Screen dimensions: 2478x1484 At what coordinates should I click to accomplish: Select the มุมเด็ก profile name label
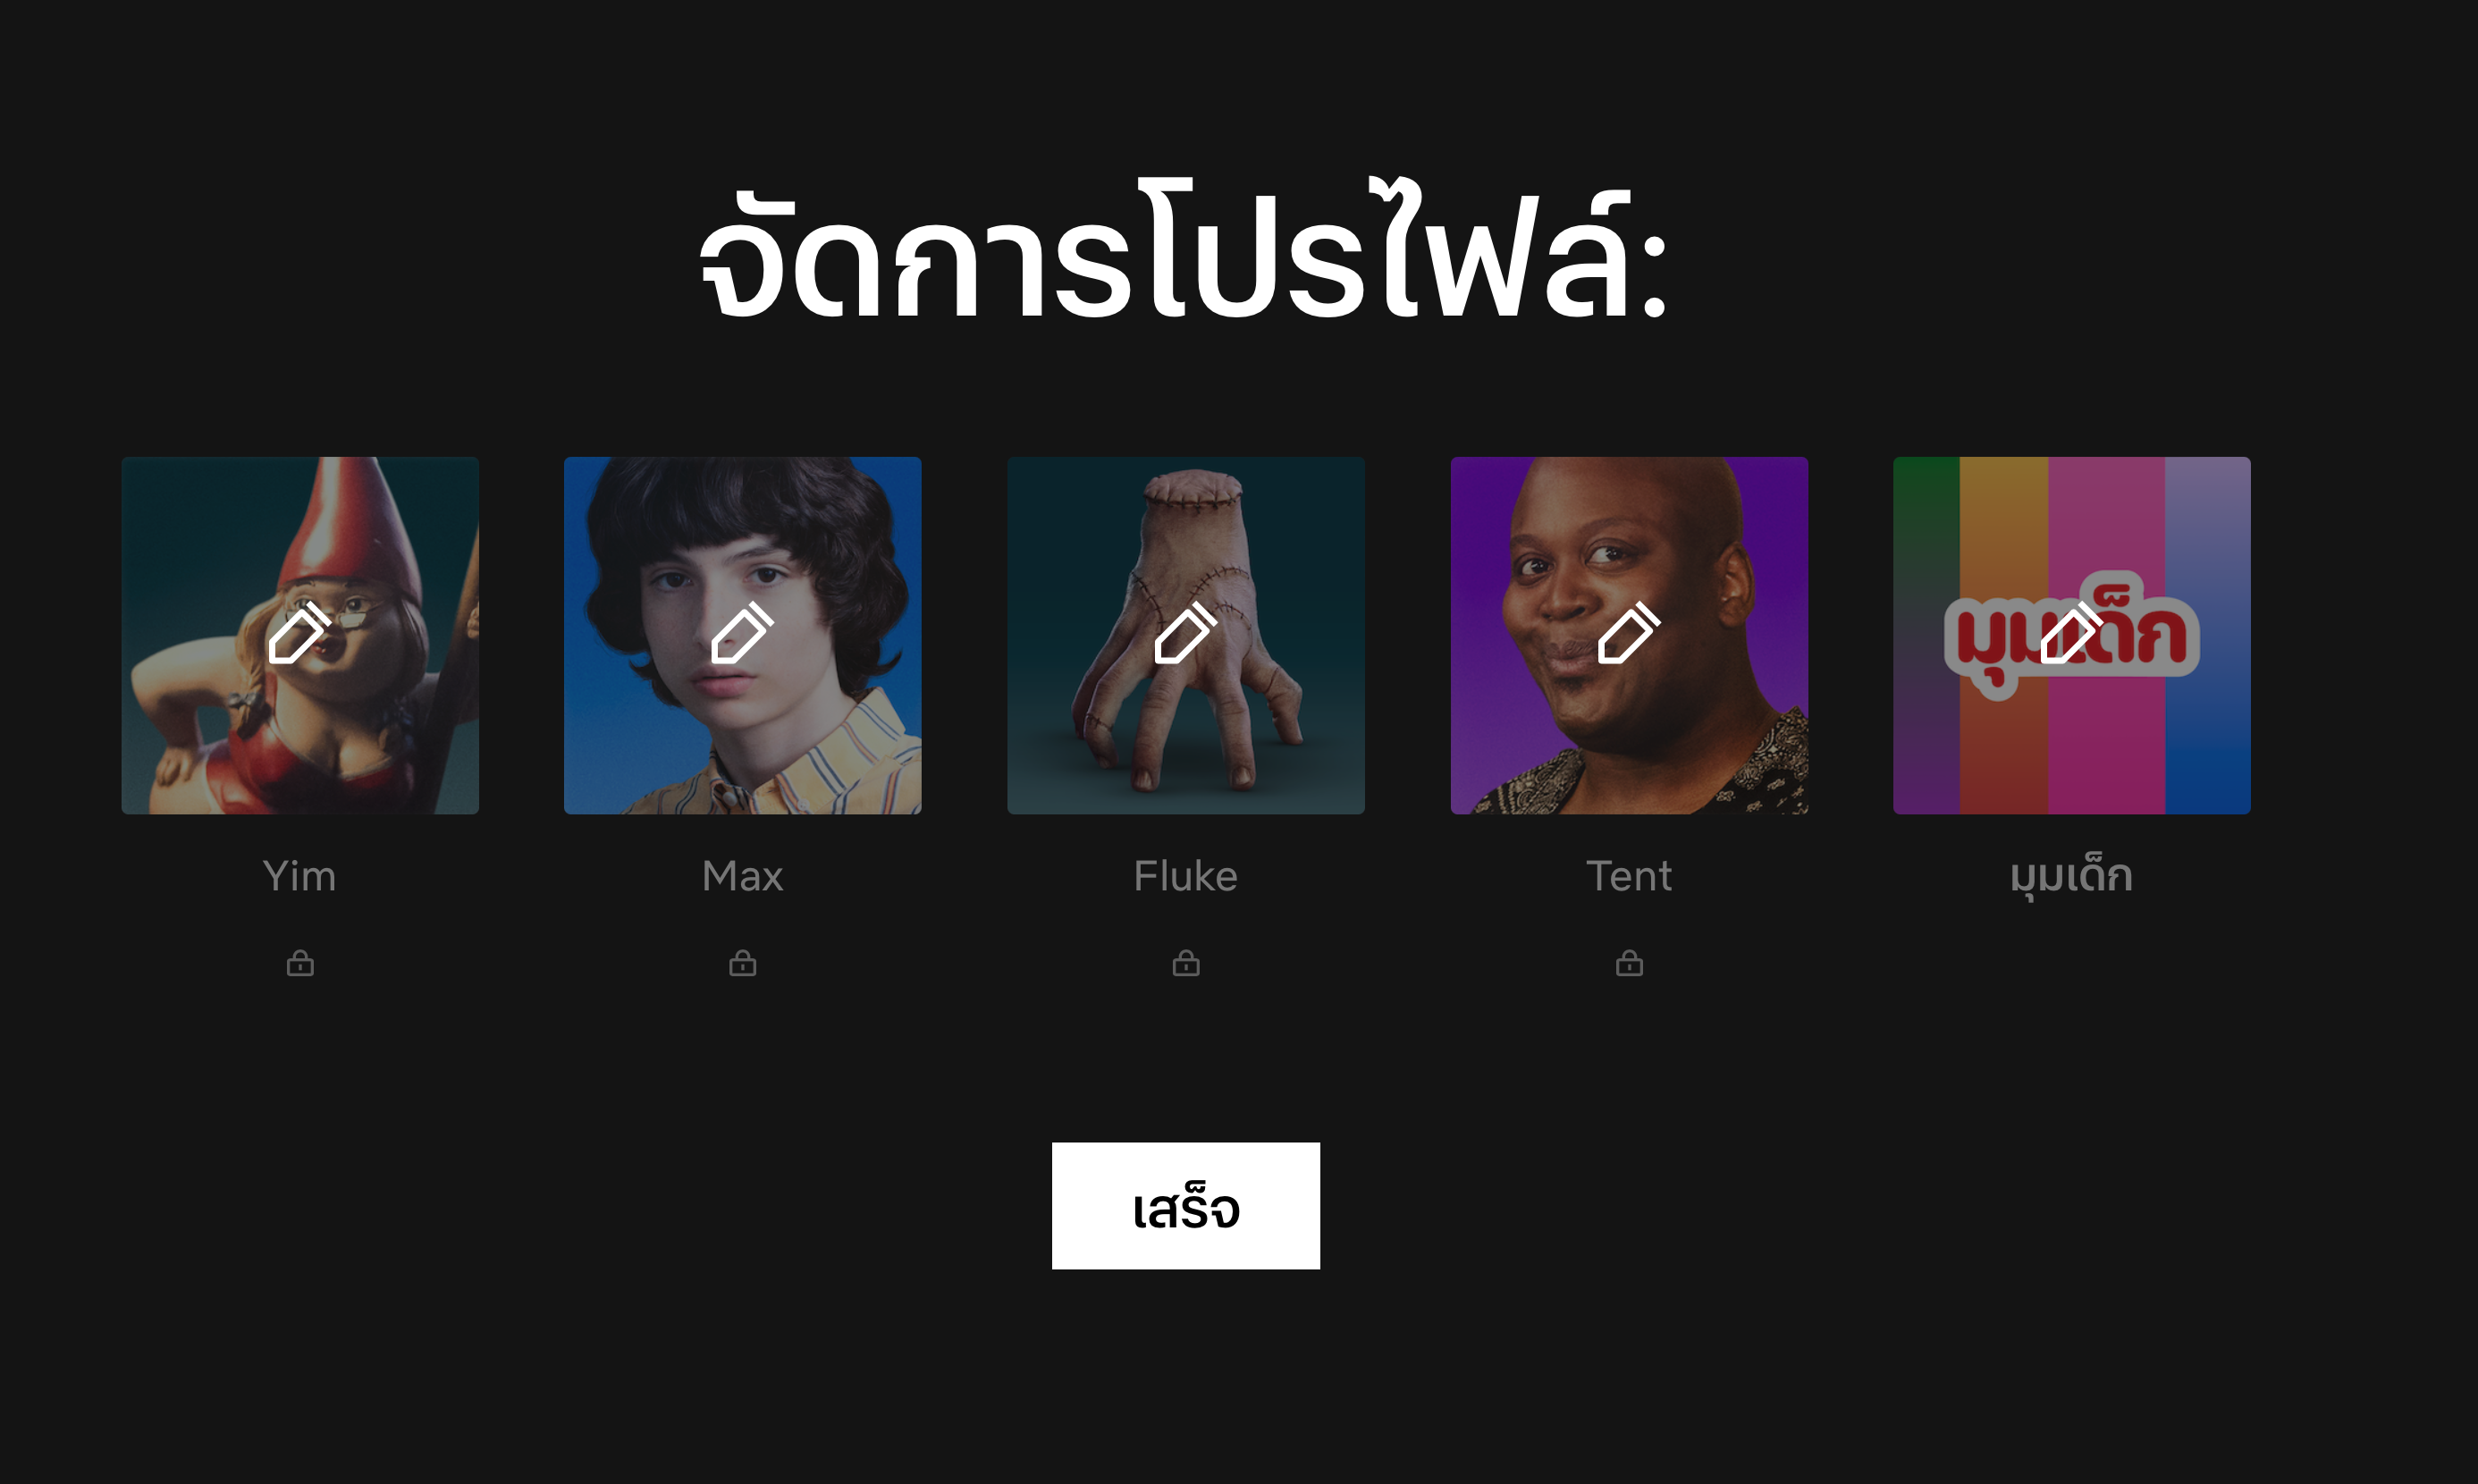pyautogui.click(x=2072, y=878)
